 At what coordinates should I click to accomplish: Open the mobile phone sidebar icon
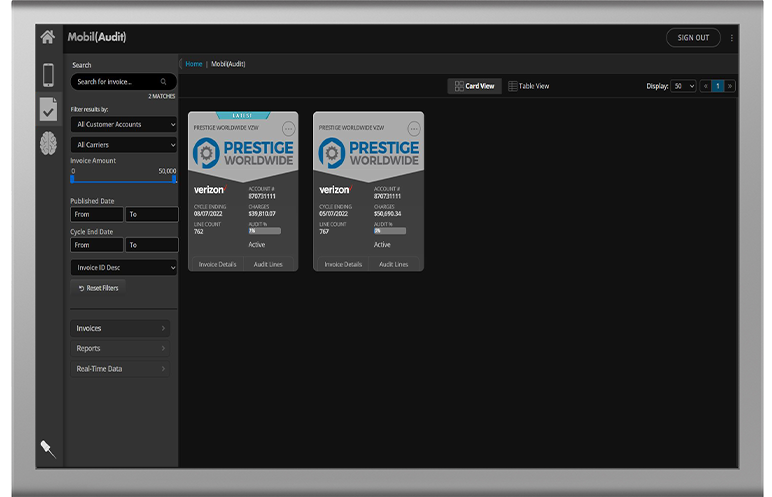click(48, 75)
